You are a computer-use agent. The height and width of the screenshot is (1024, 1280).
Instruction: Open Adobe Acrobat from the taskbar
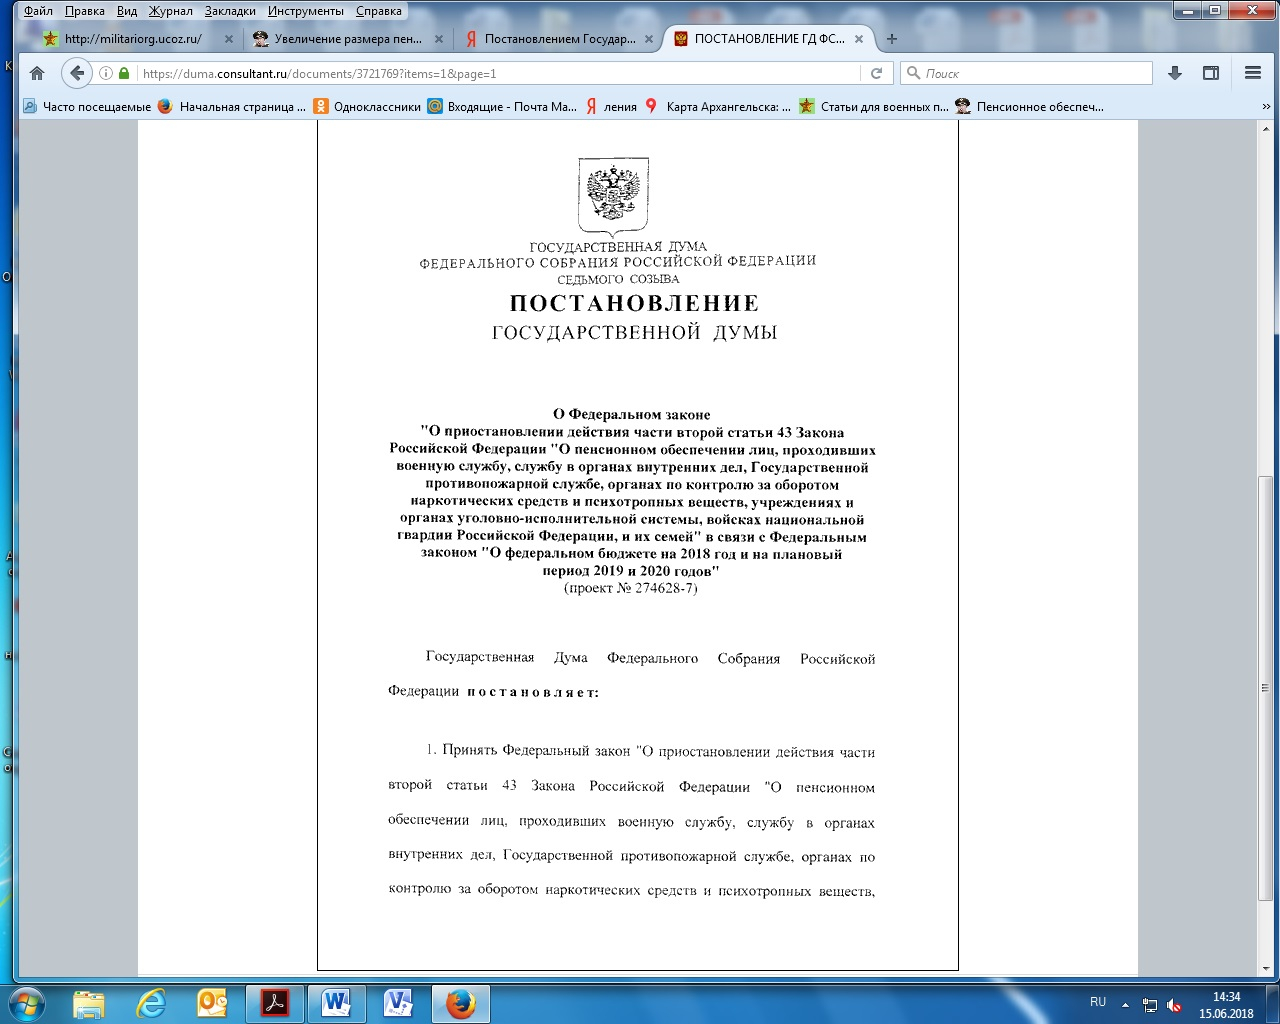click(275, 1003)
